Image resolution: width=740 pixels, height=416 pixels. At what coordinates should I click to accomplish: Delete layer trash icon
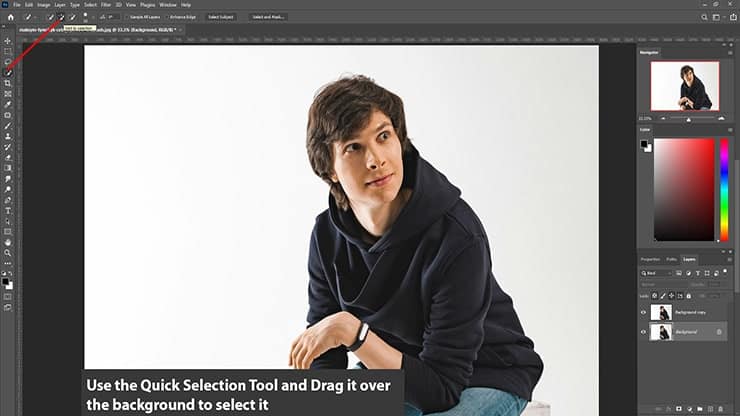tap(721, 409)
